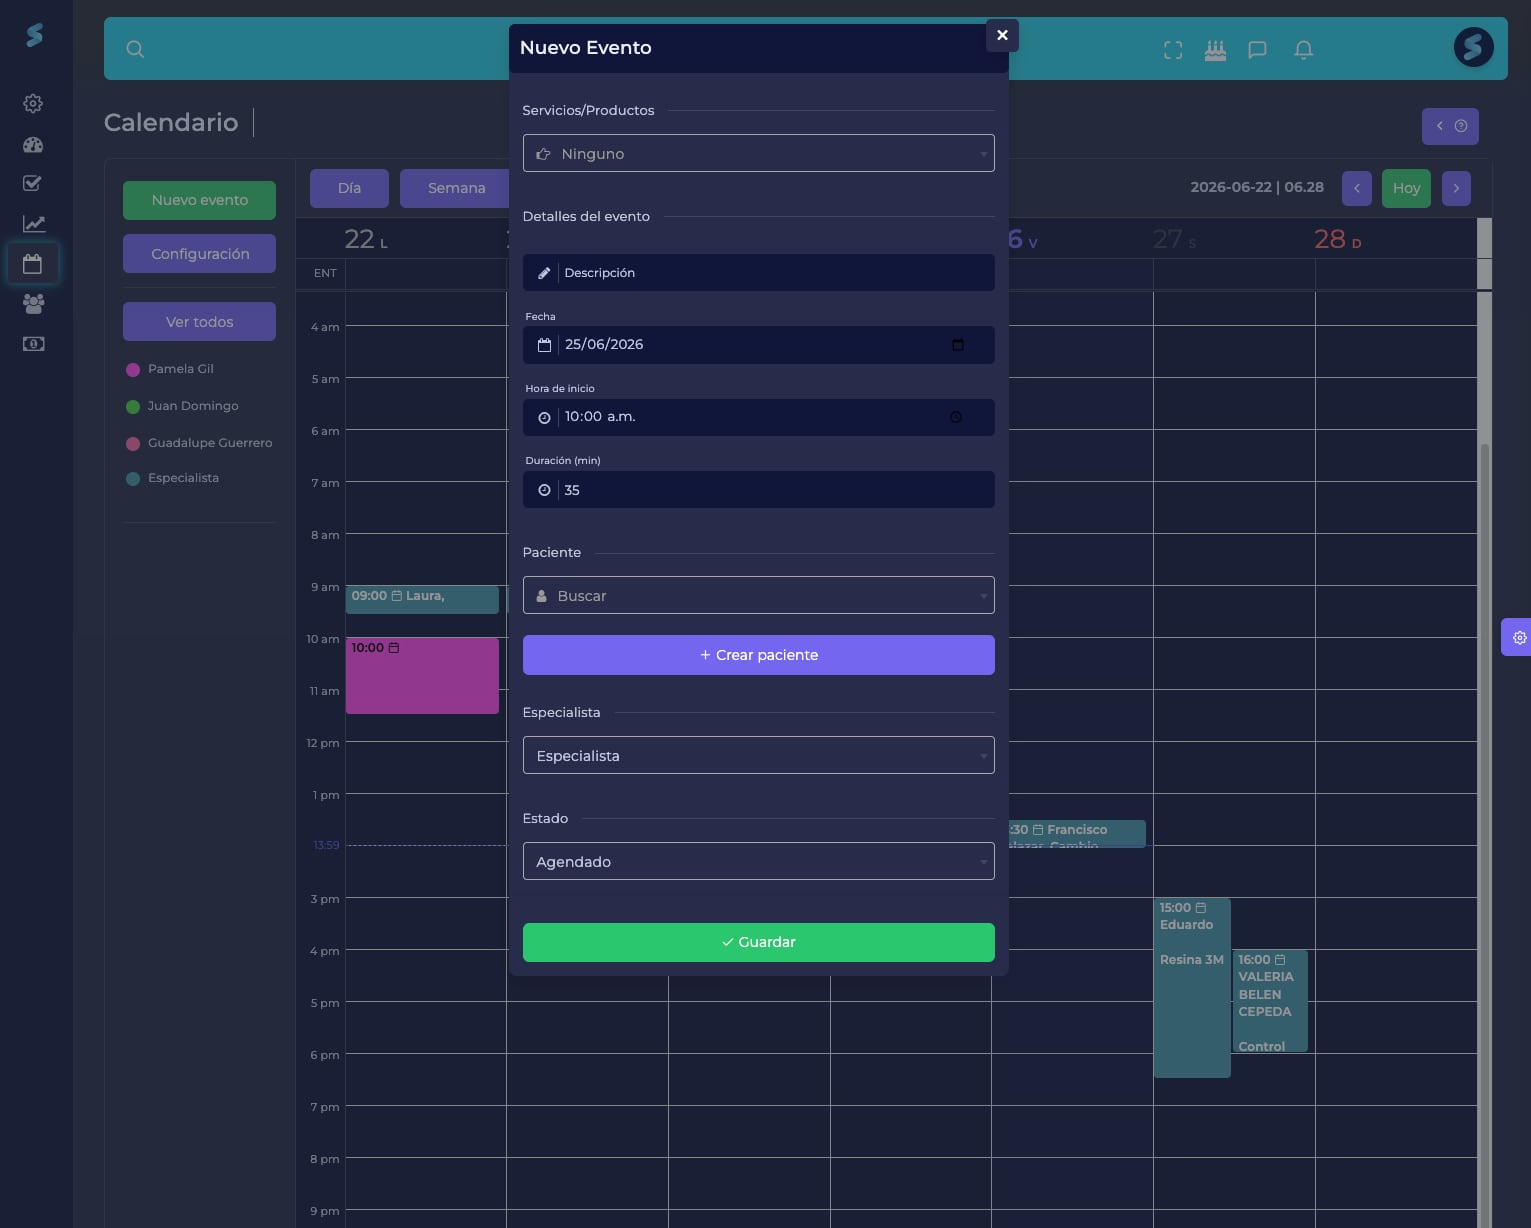
Task: Open the patients group icon in sidebar
Action: (x=33, y=303)
